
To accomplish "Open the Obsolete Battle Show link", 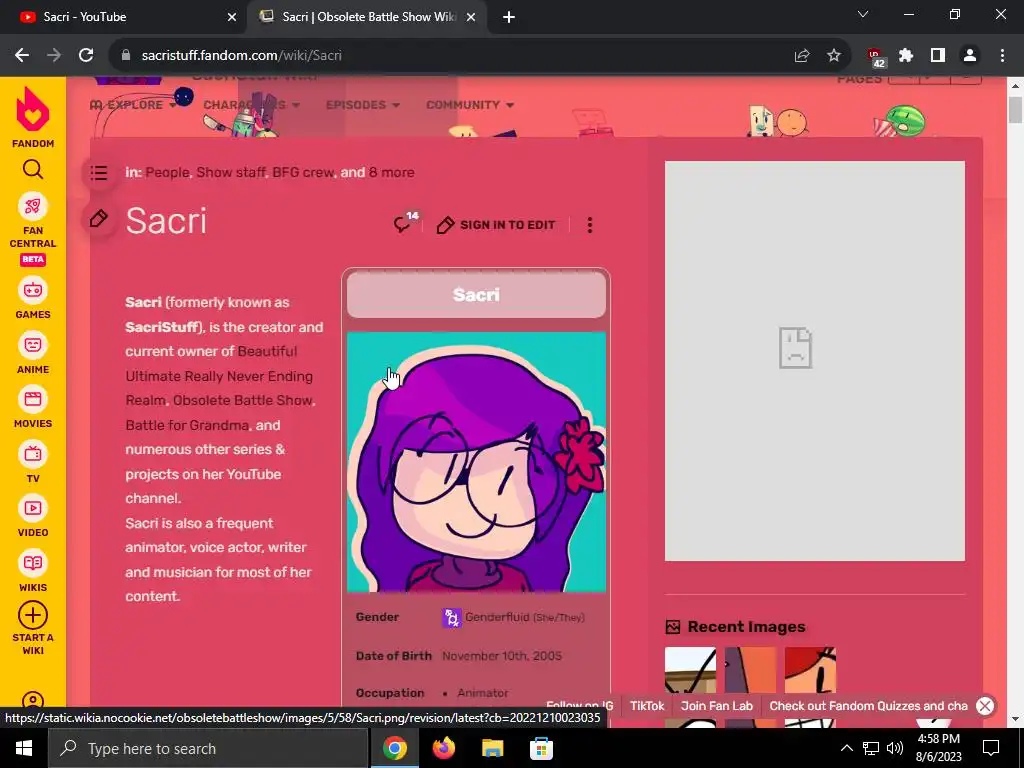I will pos(243,400).
